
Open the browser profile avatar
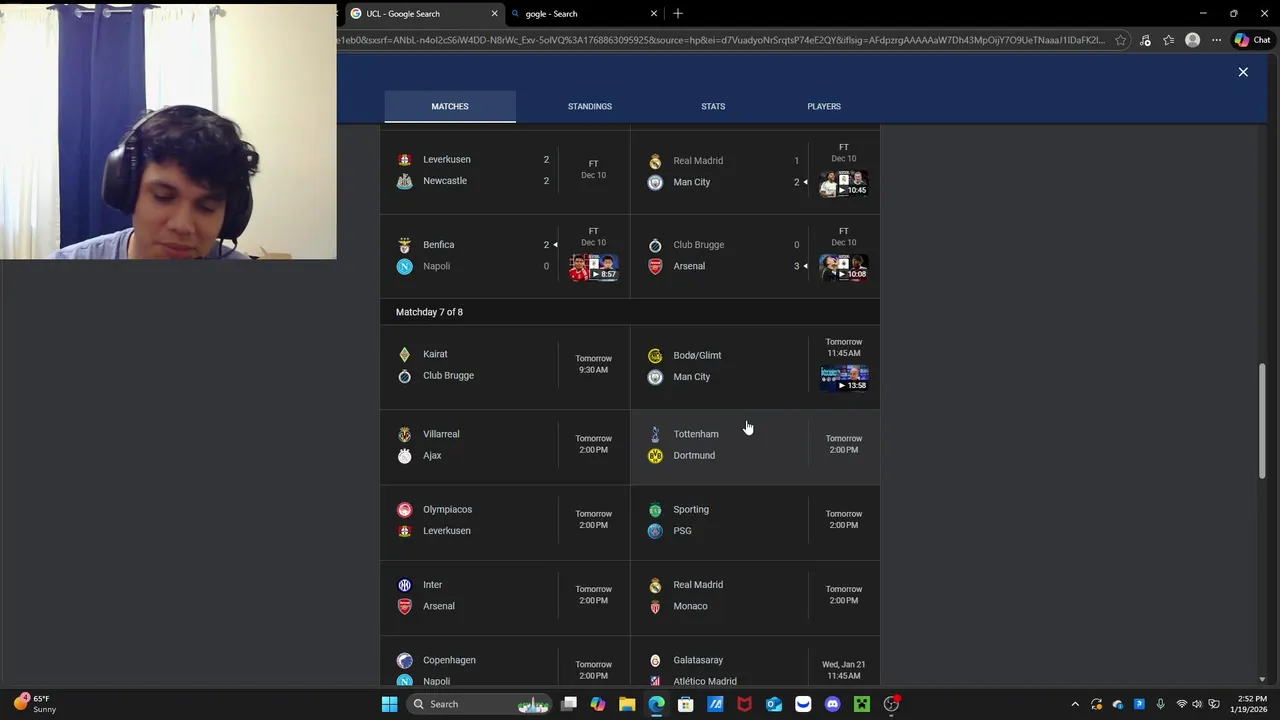click(x=1192, y=40)
